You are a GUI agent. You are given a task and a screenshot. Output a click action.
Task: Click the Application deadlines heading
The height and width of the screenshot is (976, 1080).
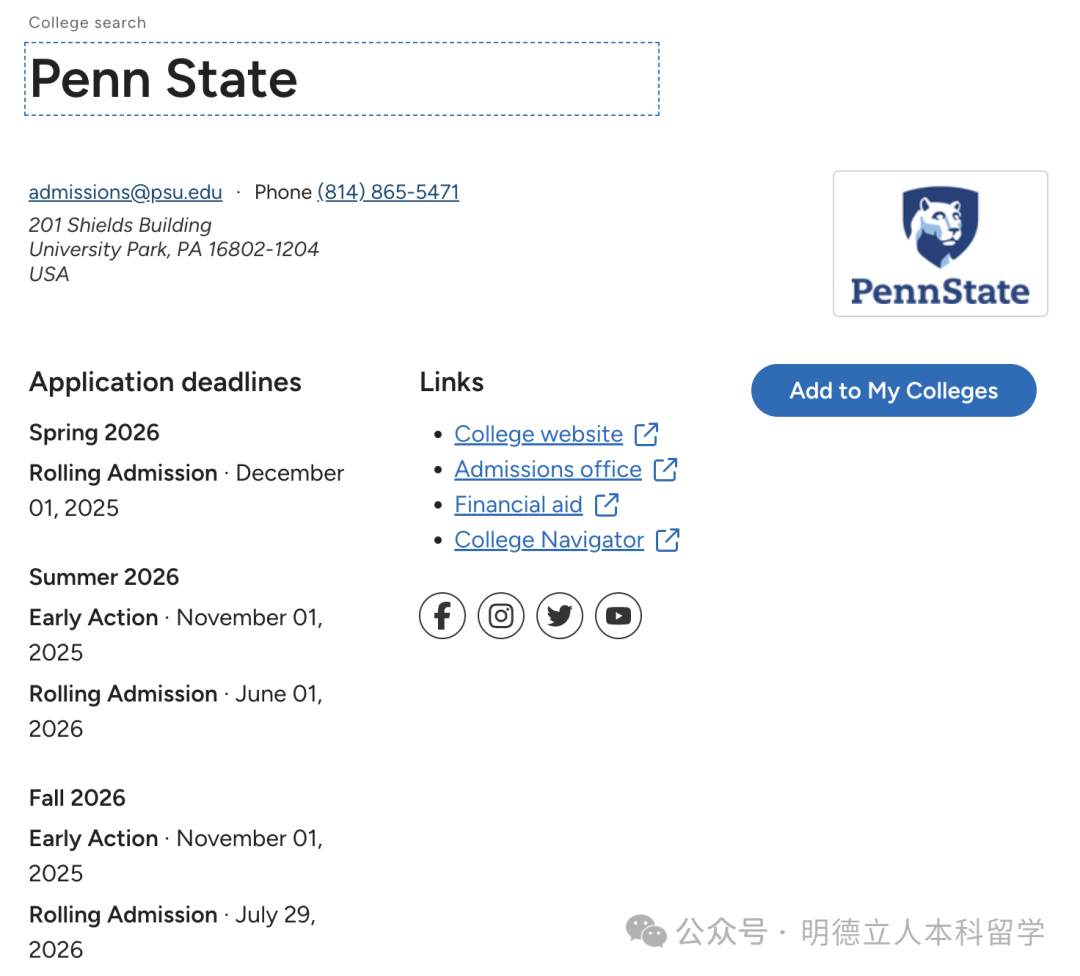[165, 382]
